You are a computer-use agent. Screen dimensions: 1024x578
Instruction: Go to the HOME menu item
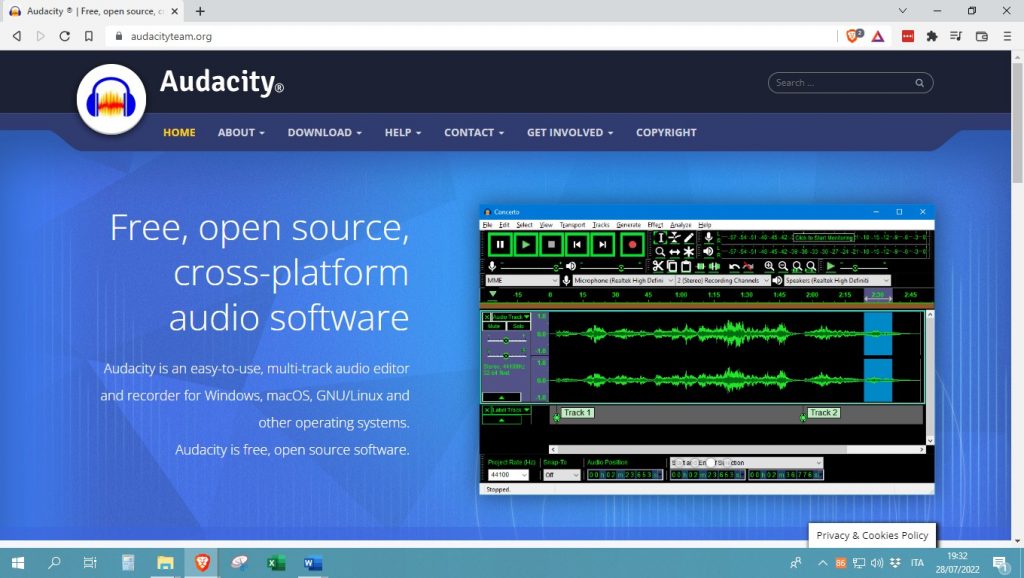click(179, 132)
